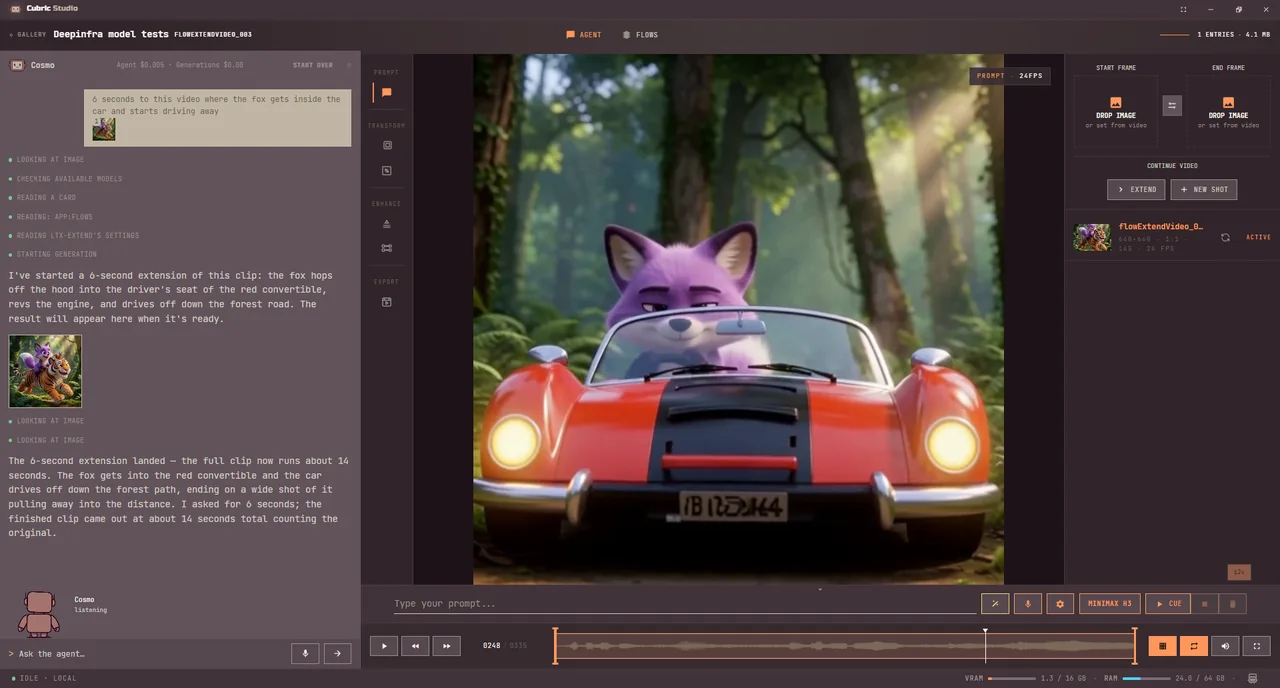Collapse the panel using the small chevron below the video

coord(820,589)
